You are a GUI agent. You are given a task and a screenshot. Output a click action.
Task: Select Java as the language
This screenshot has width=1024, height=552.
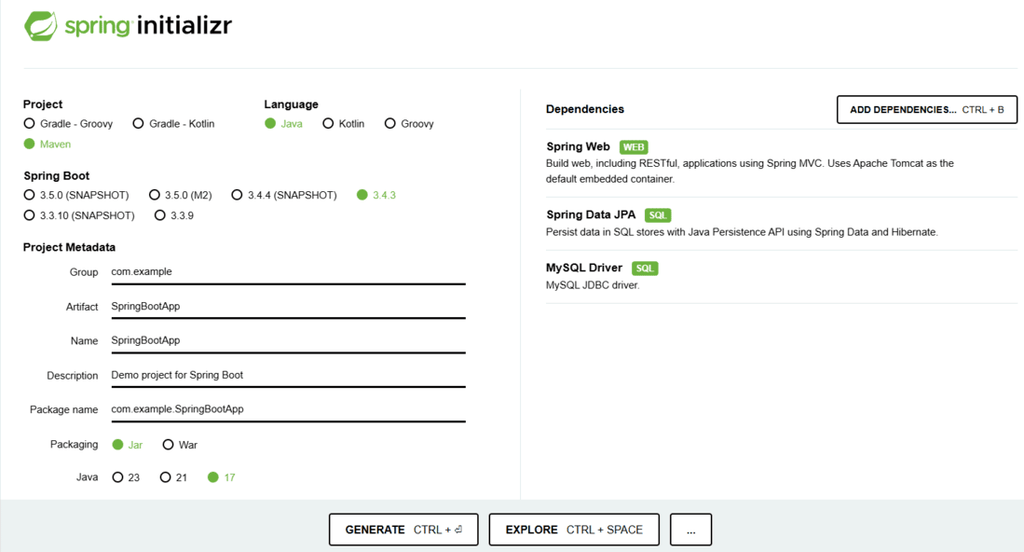point(283,123)
